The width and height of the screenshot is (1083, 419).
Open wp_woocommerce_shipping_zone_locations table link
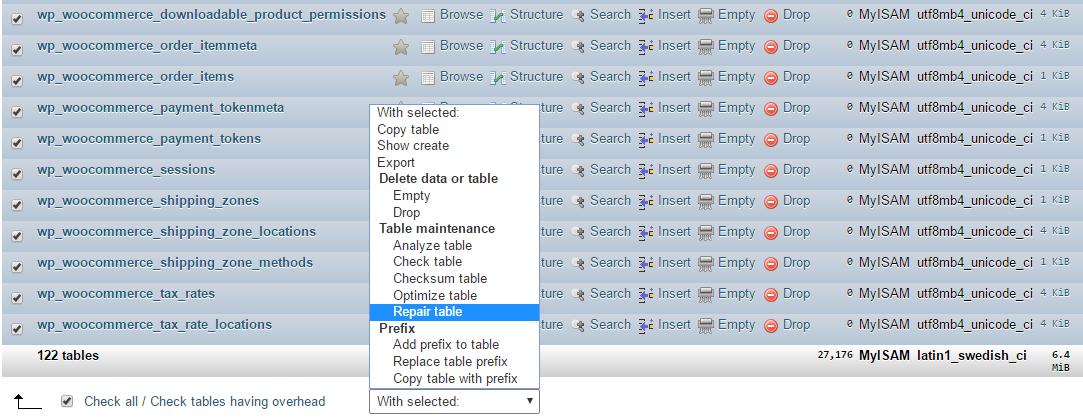pos(177,232)
